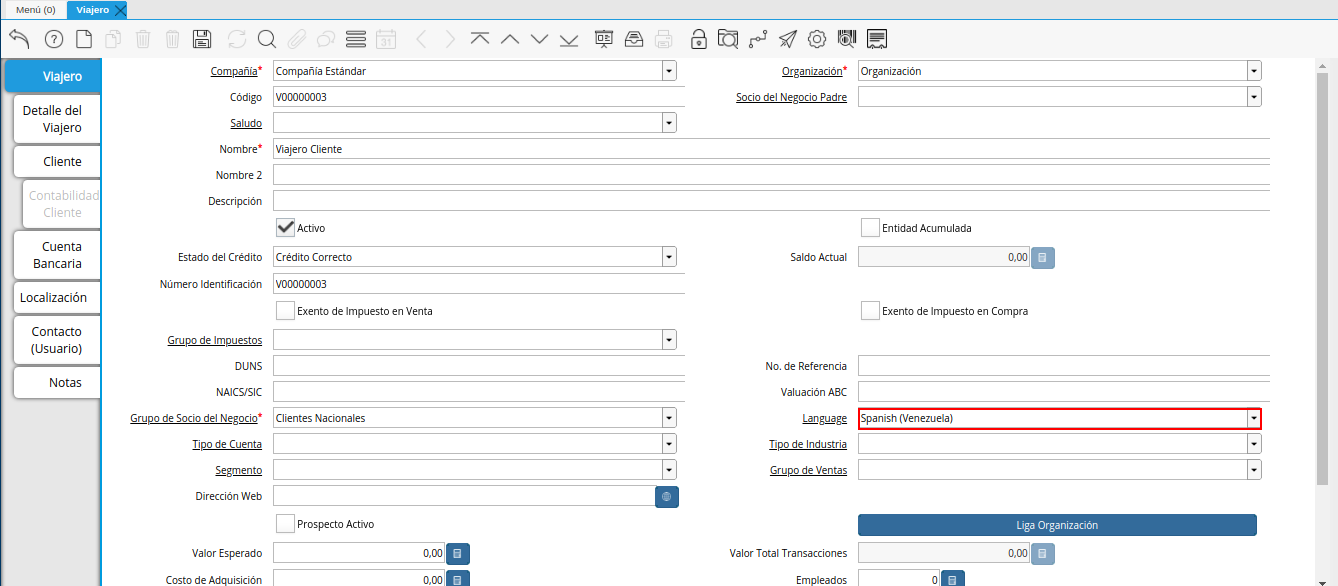Click the Undo changes arrow icon
1338x586 pixels.
(x=19, y=39)
